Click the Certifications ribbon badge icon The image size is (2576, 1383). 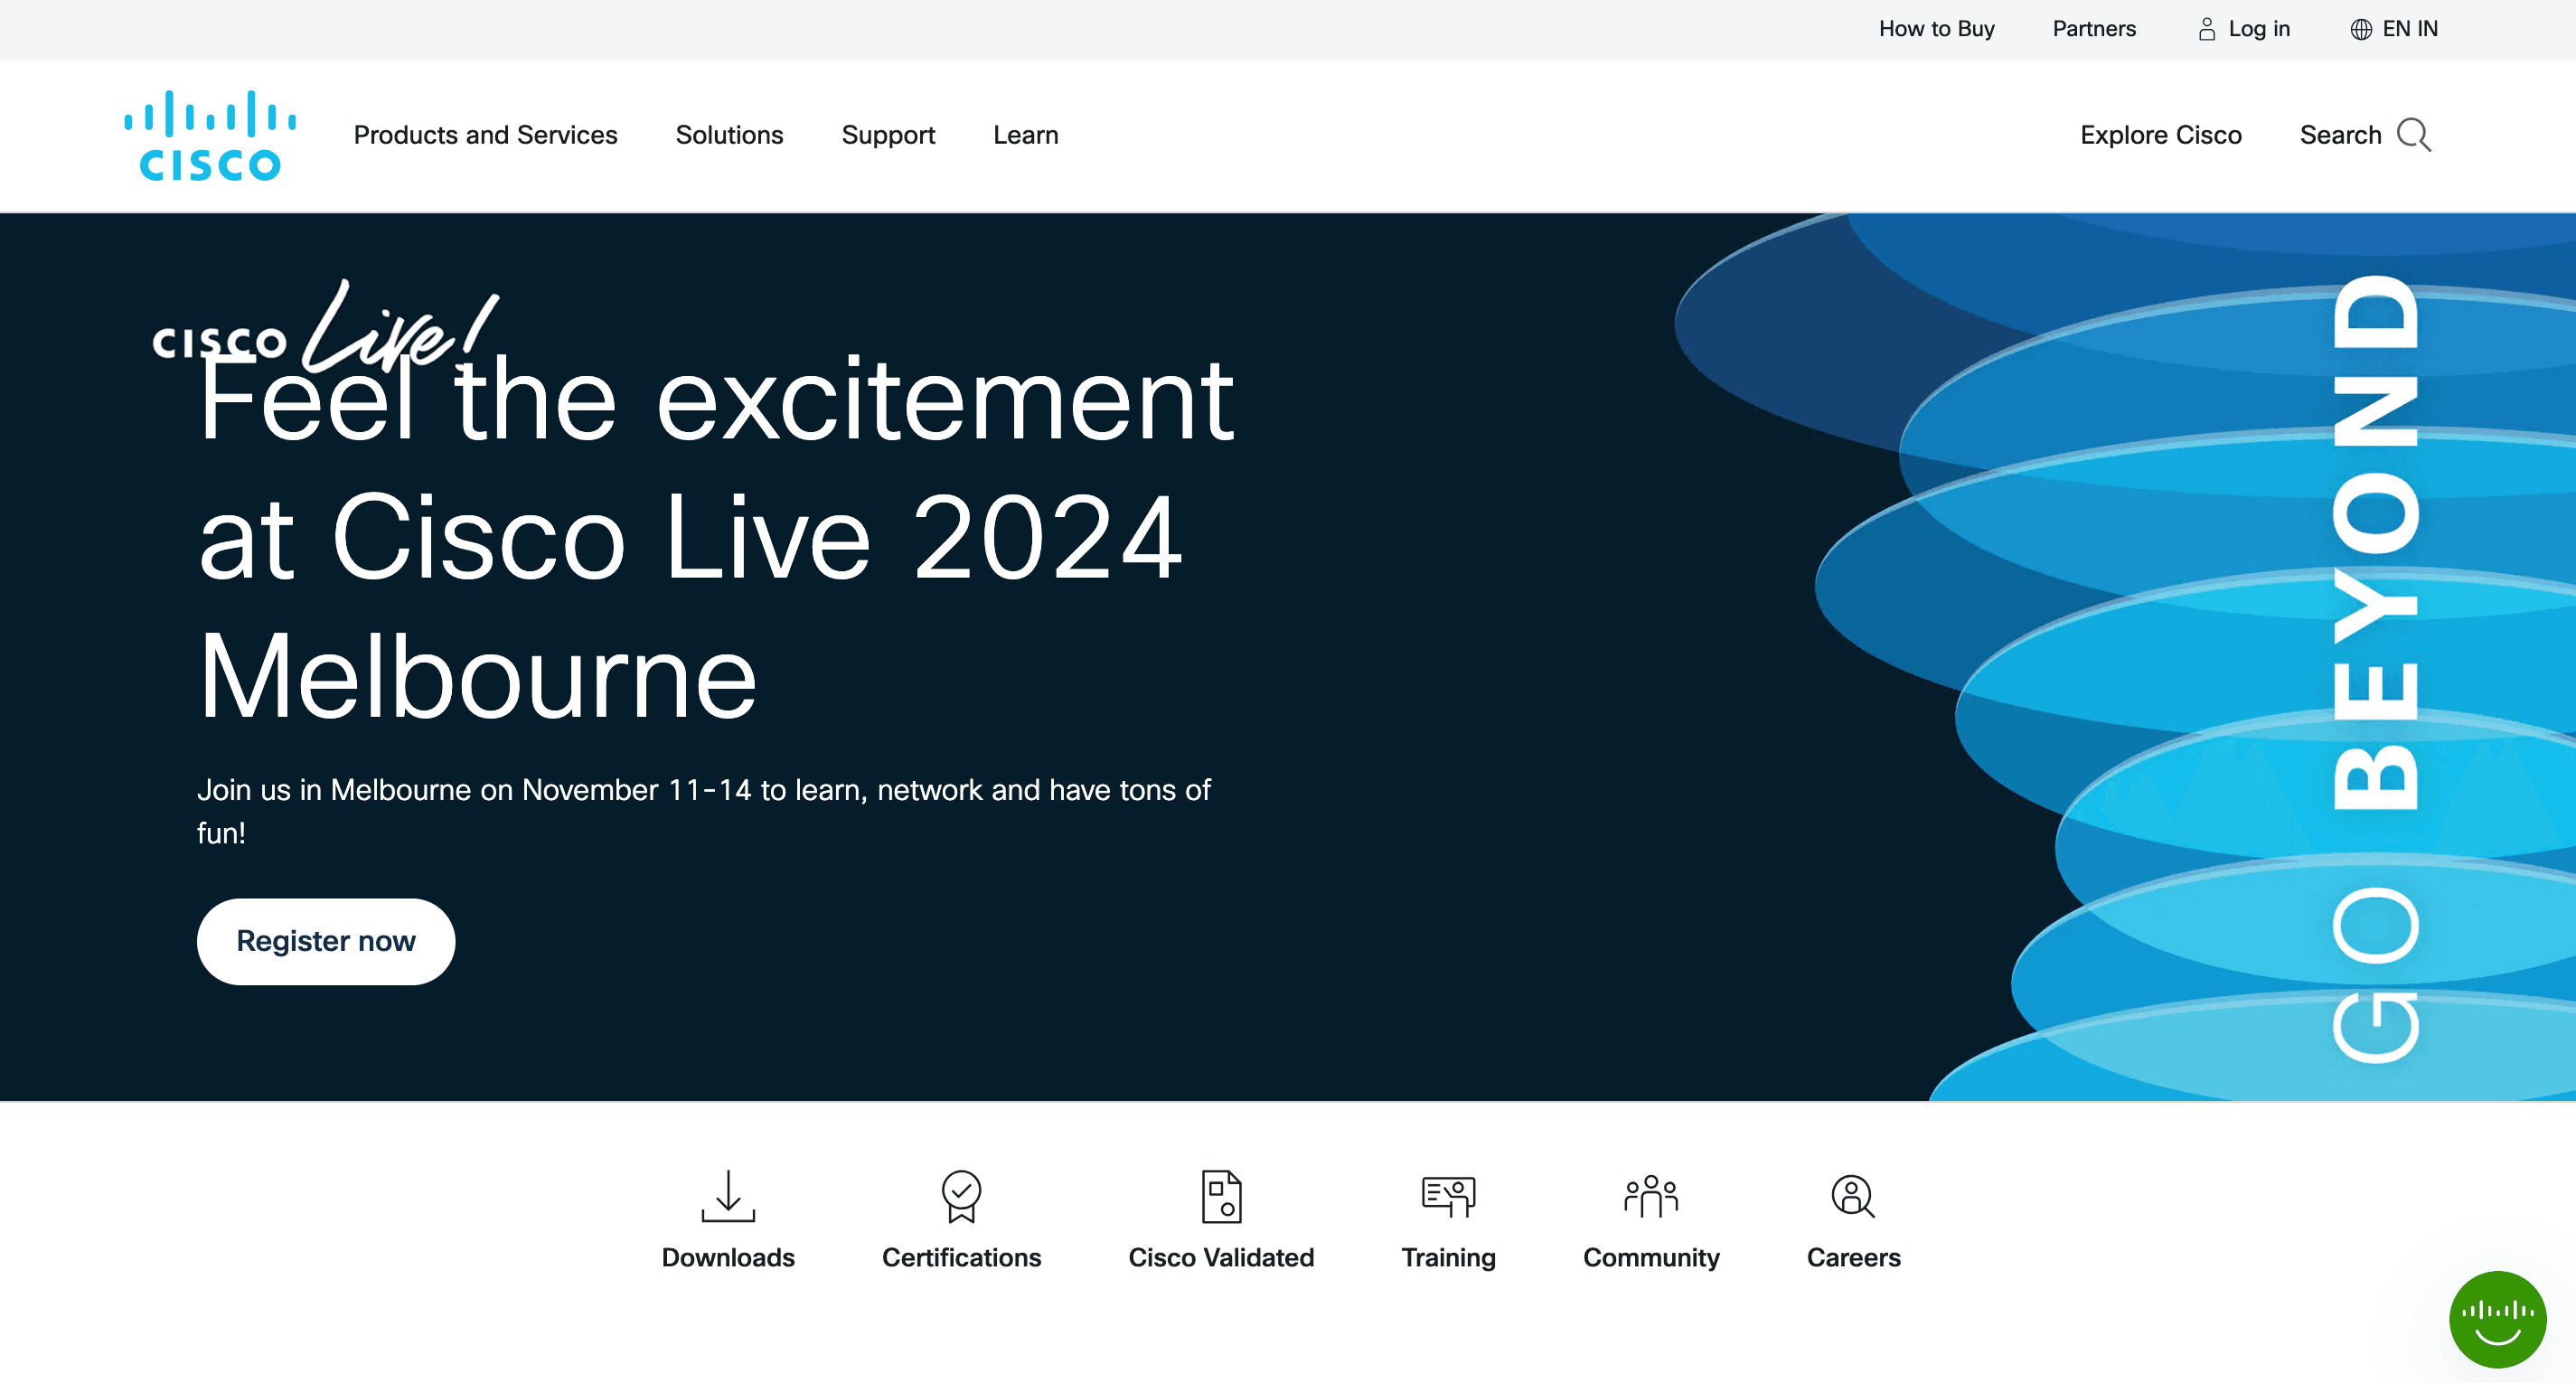tap(960, 1196)
